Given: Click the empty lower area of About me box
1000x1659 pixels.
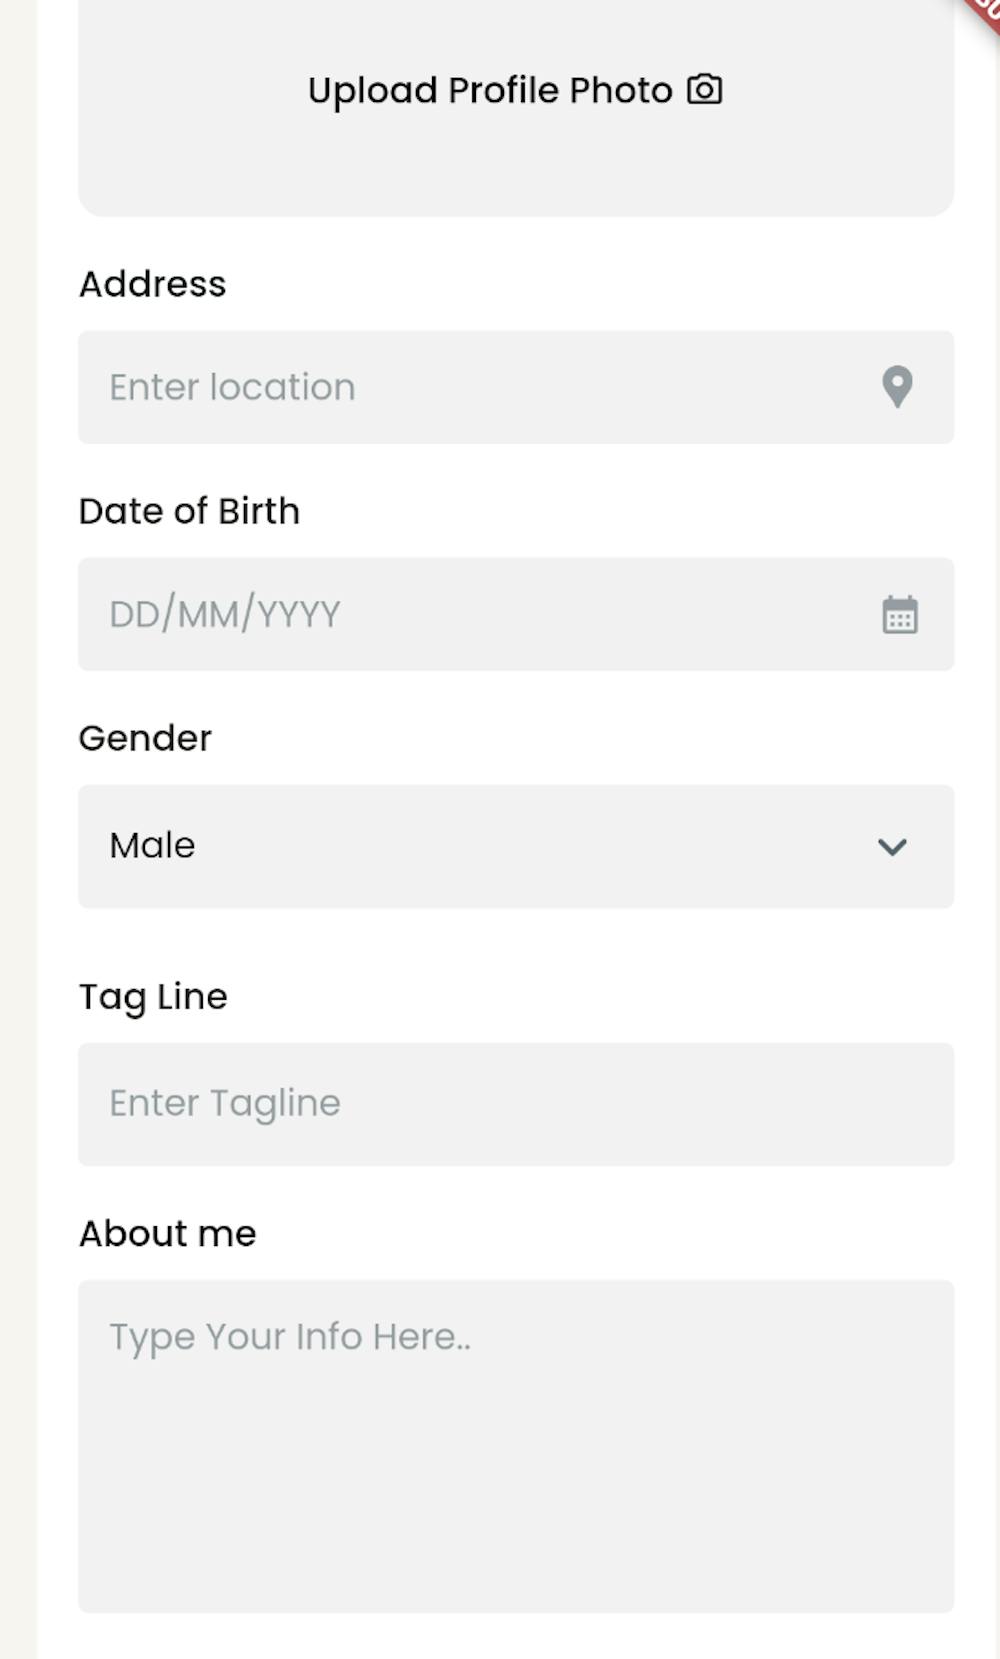Looking at the screenshot, I should (516, 1500).
